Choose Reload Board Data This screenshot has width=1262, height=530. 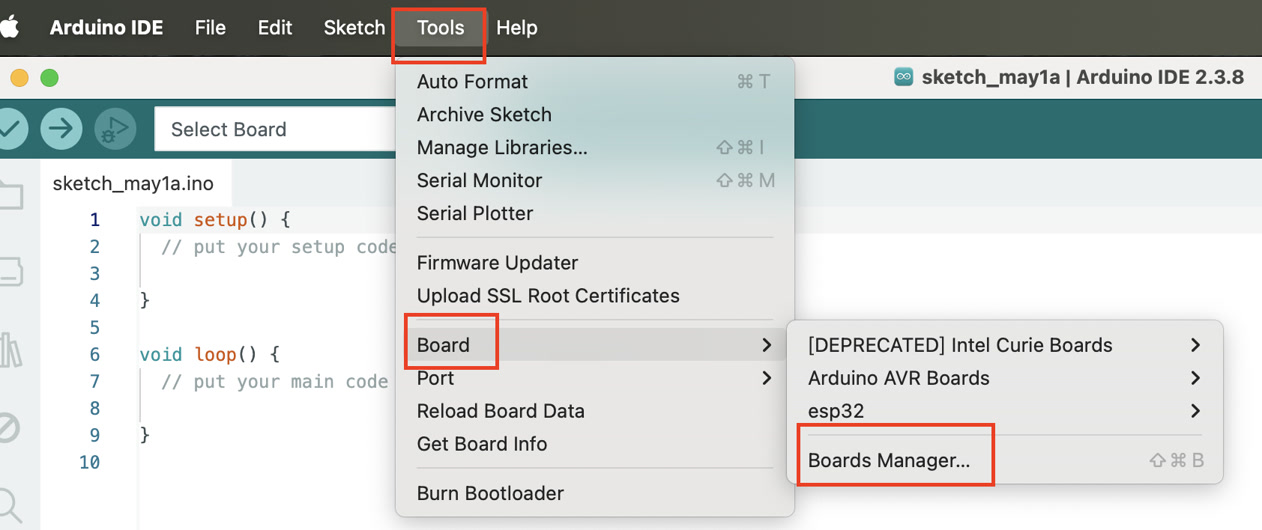point(595,411)
